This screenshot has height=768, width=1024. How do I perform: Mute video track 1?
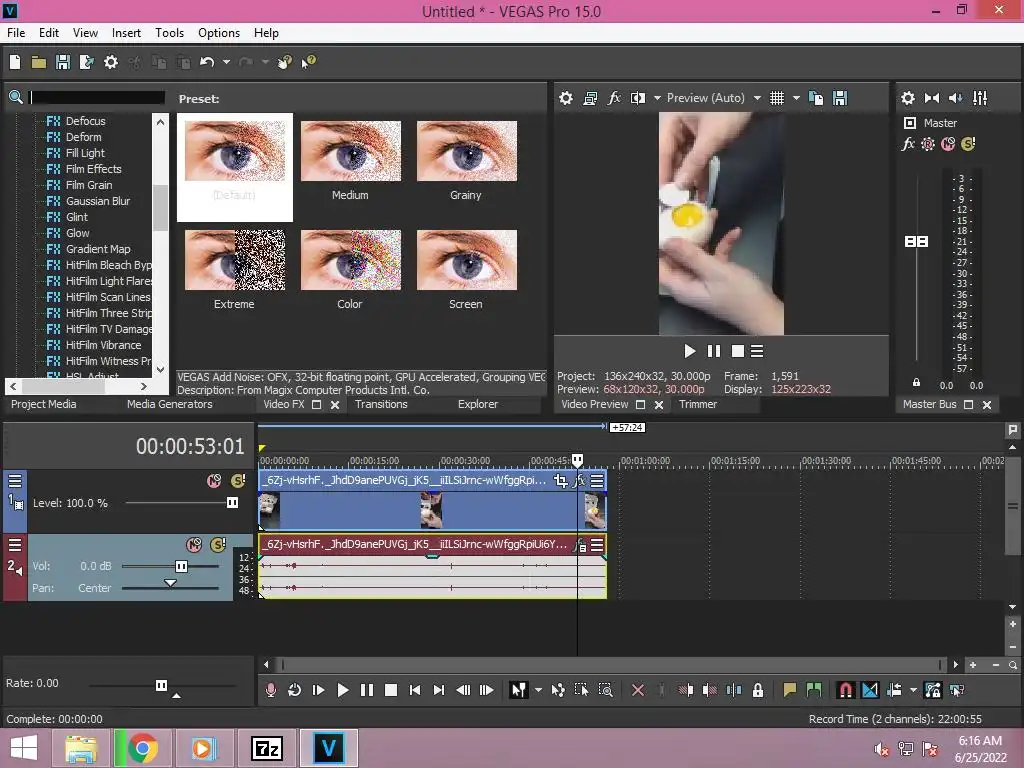(214, 481)
